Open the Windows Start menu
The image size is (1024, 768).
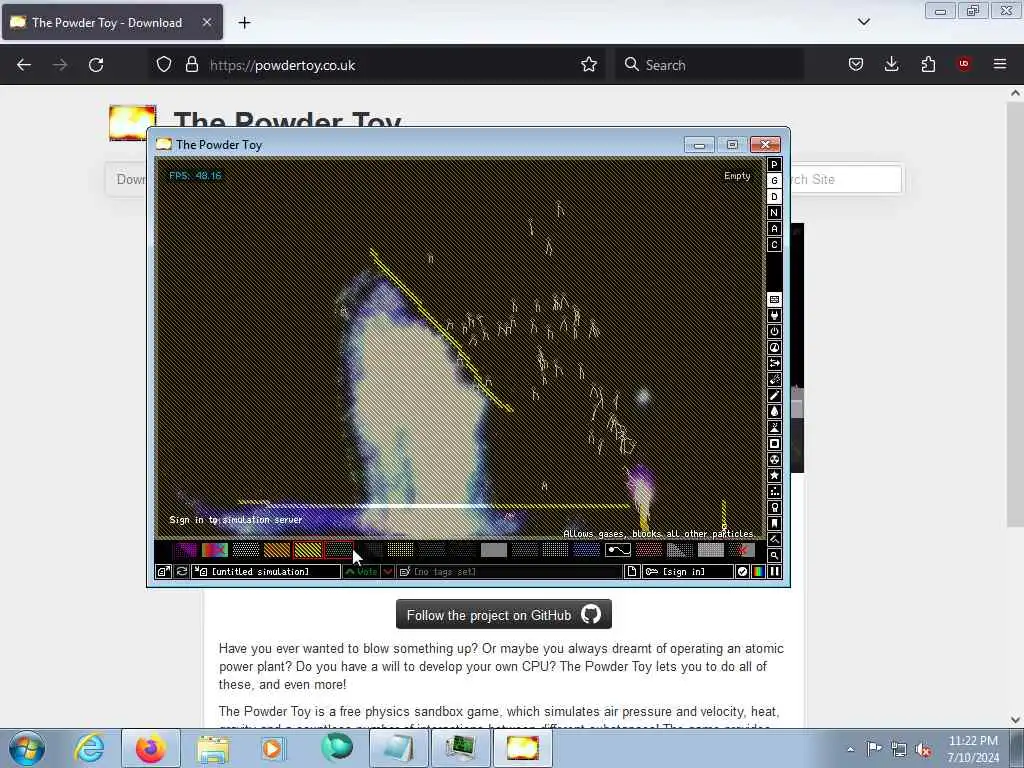tap(27, 748)
